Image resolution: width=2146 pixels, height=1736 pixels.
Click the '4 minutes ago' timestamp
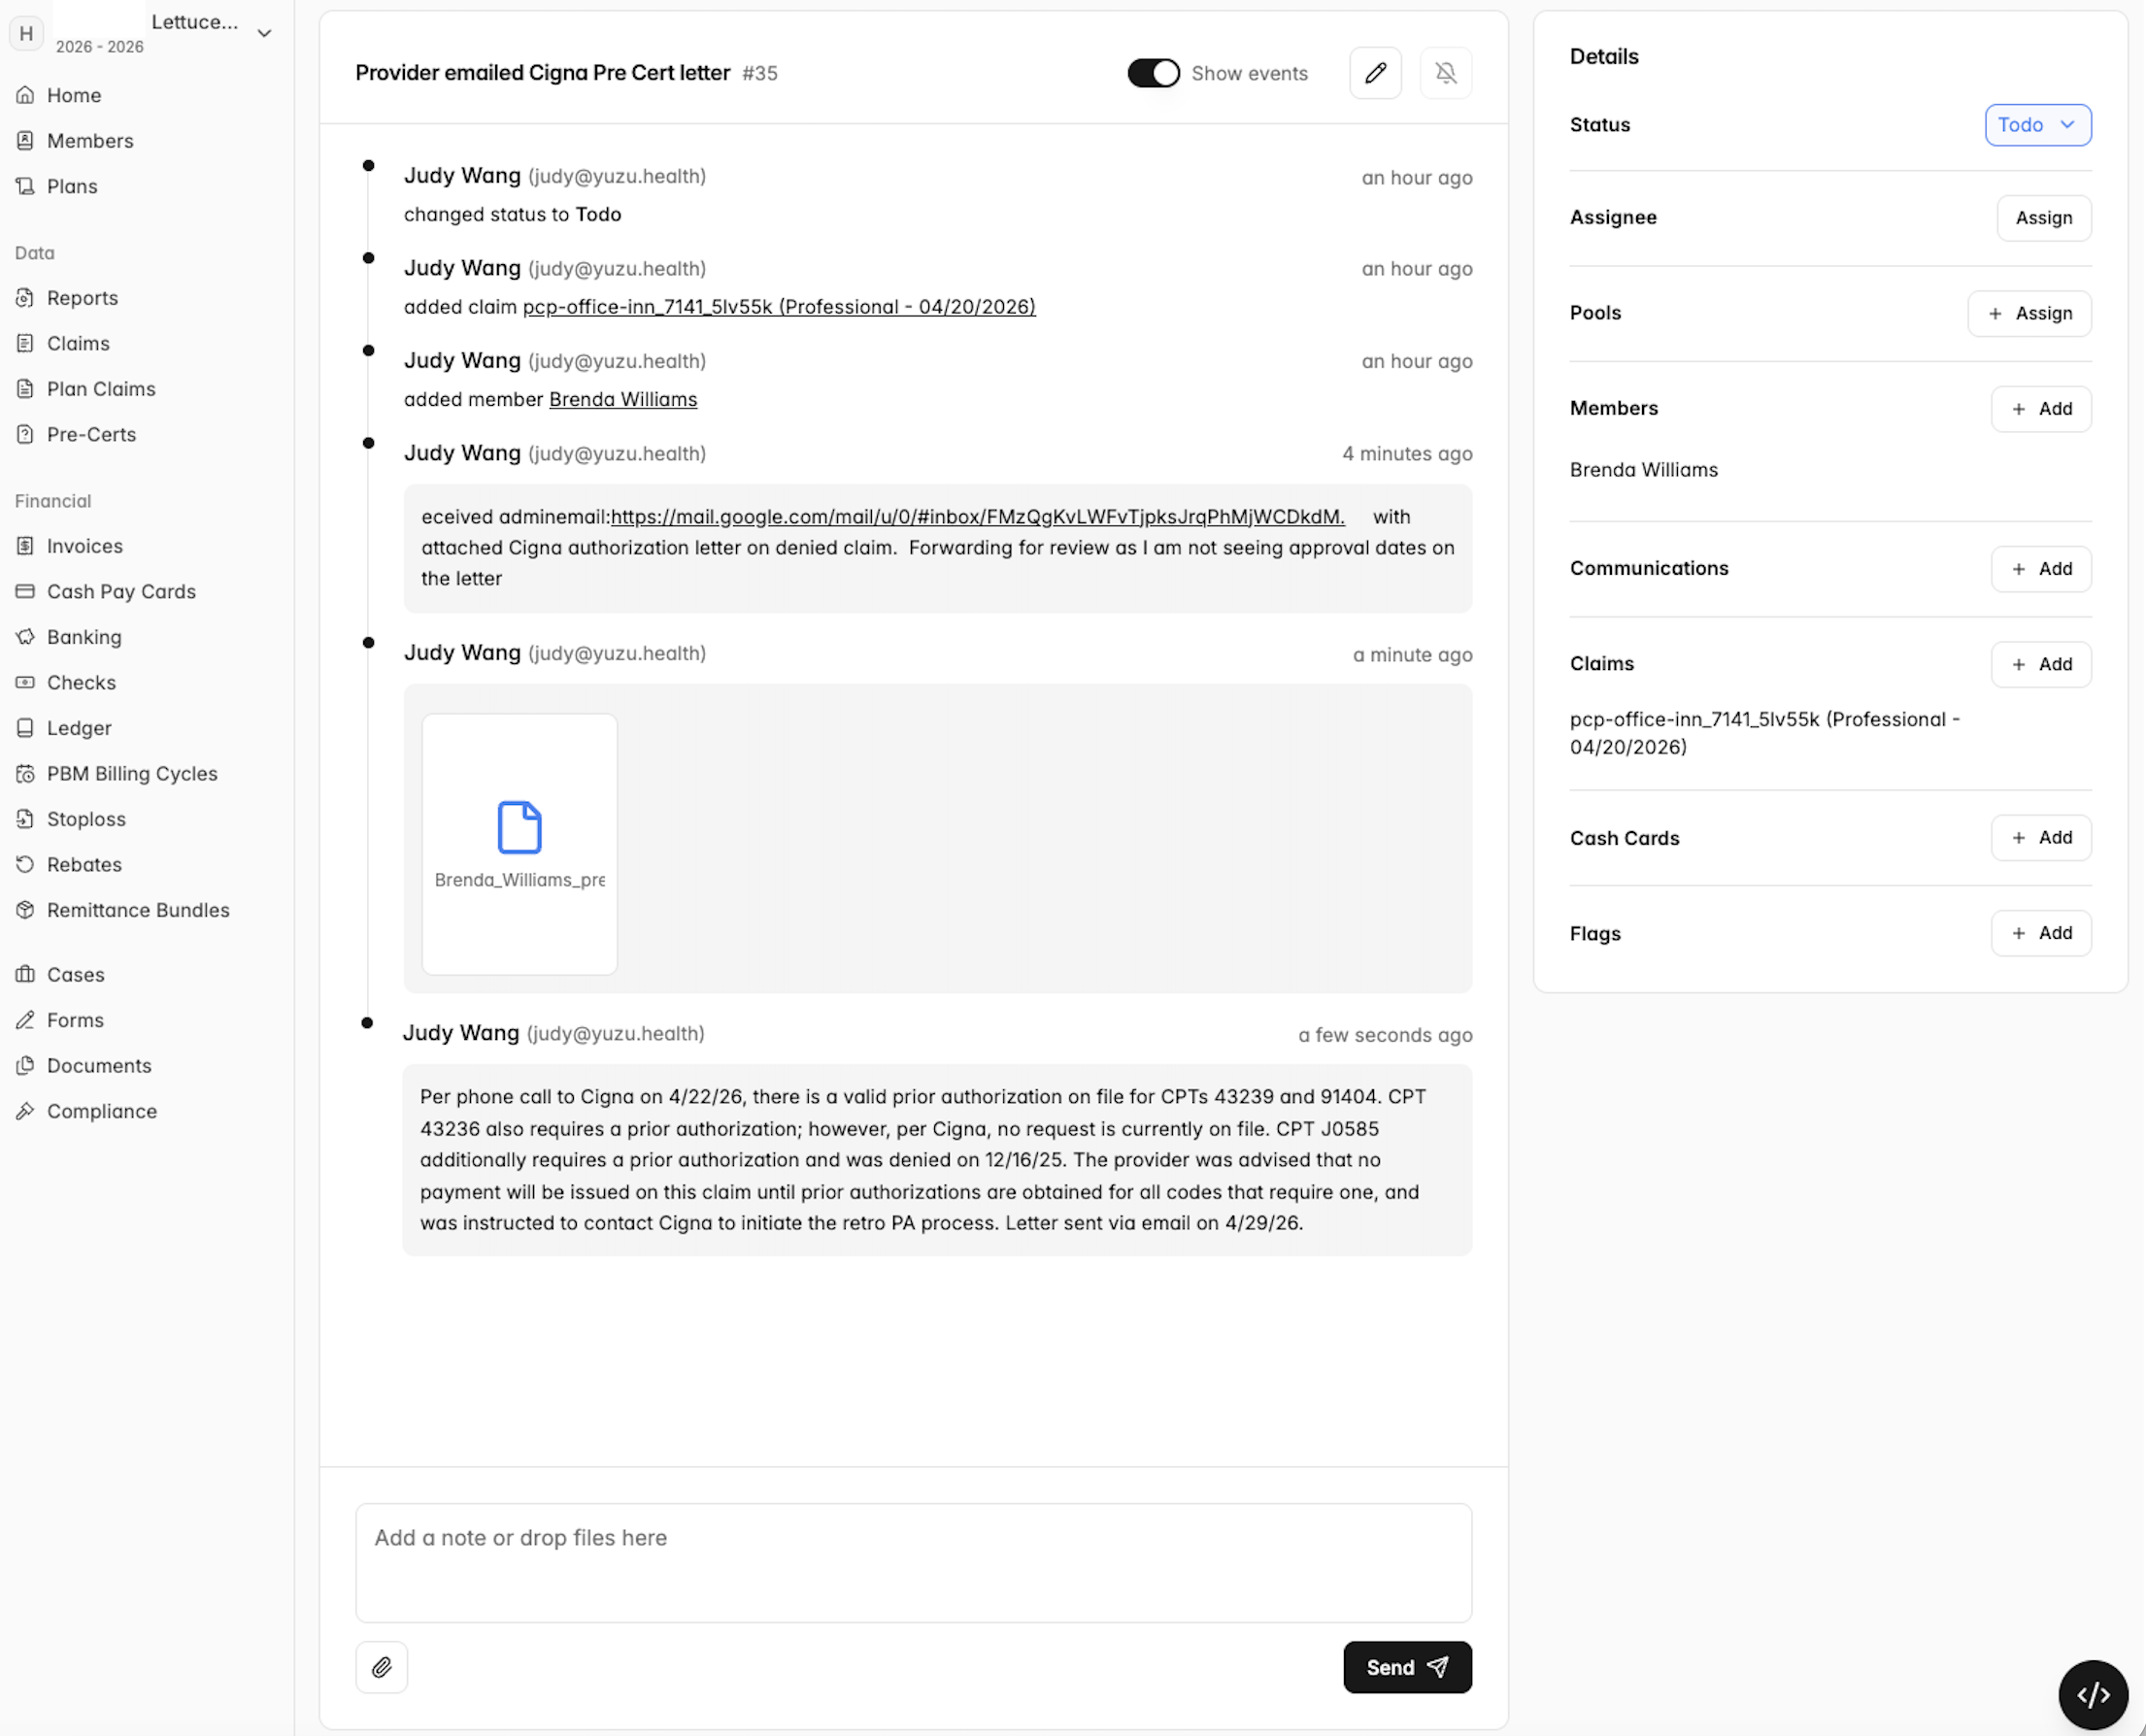tap(1407, 453)
